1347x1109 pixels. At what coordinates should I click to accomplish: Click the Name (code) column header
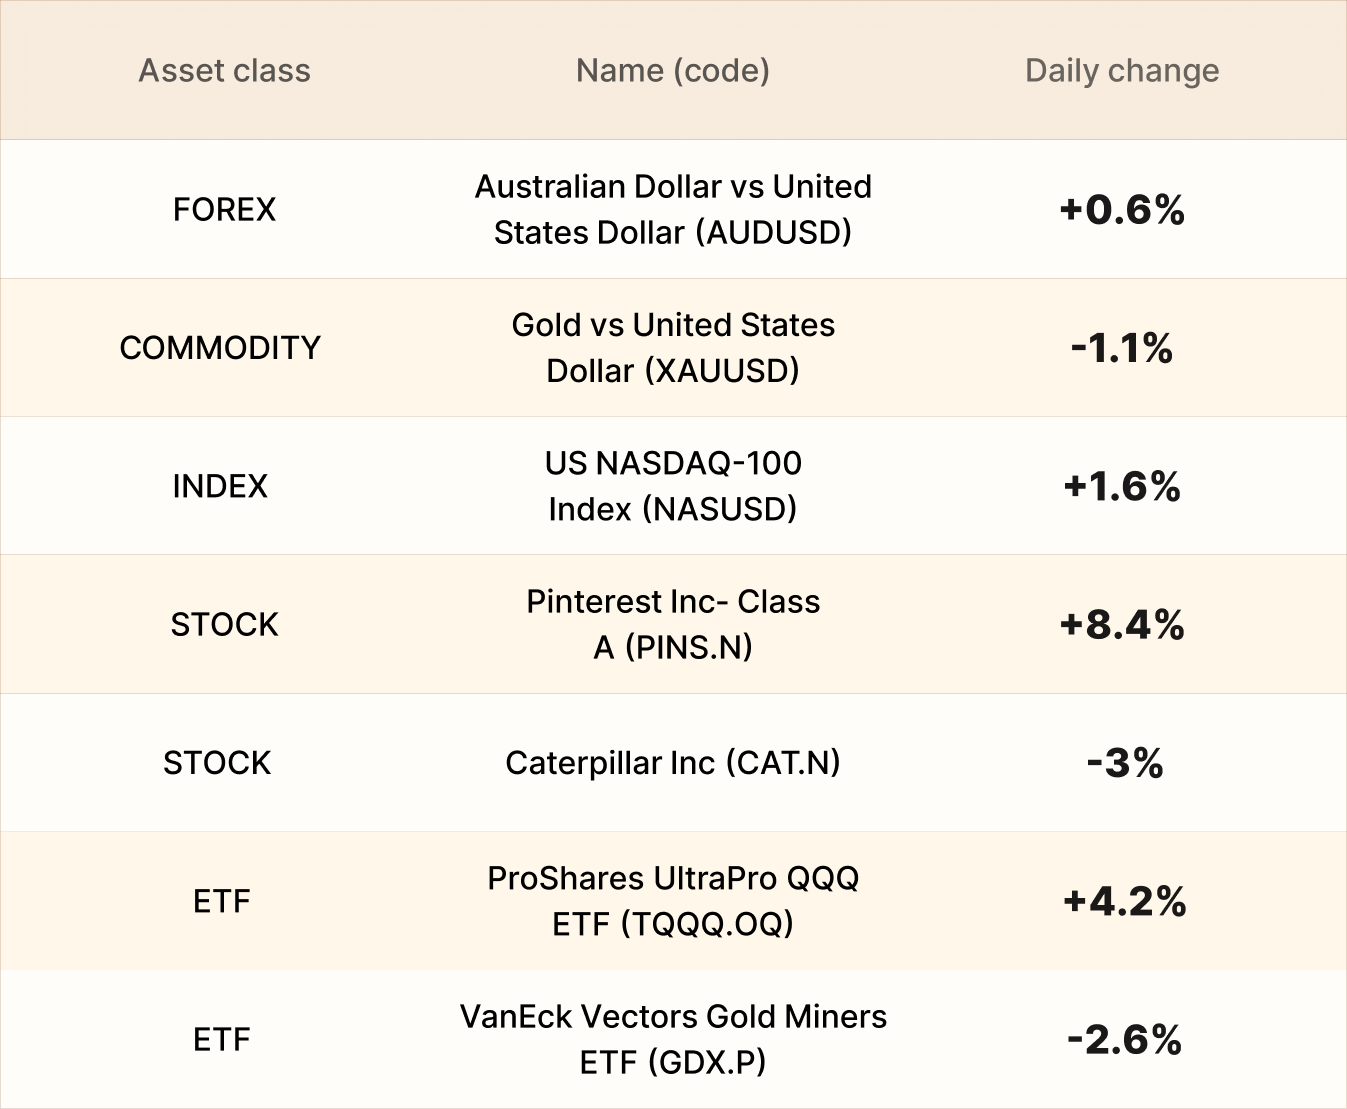tap(673, 71)
